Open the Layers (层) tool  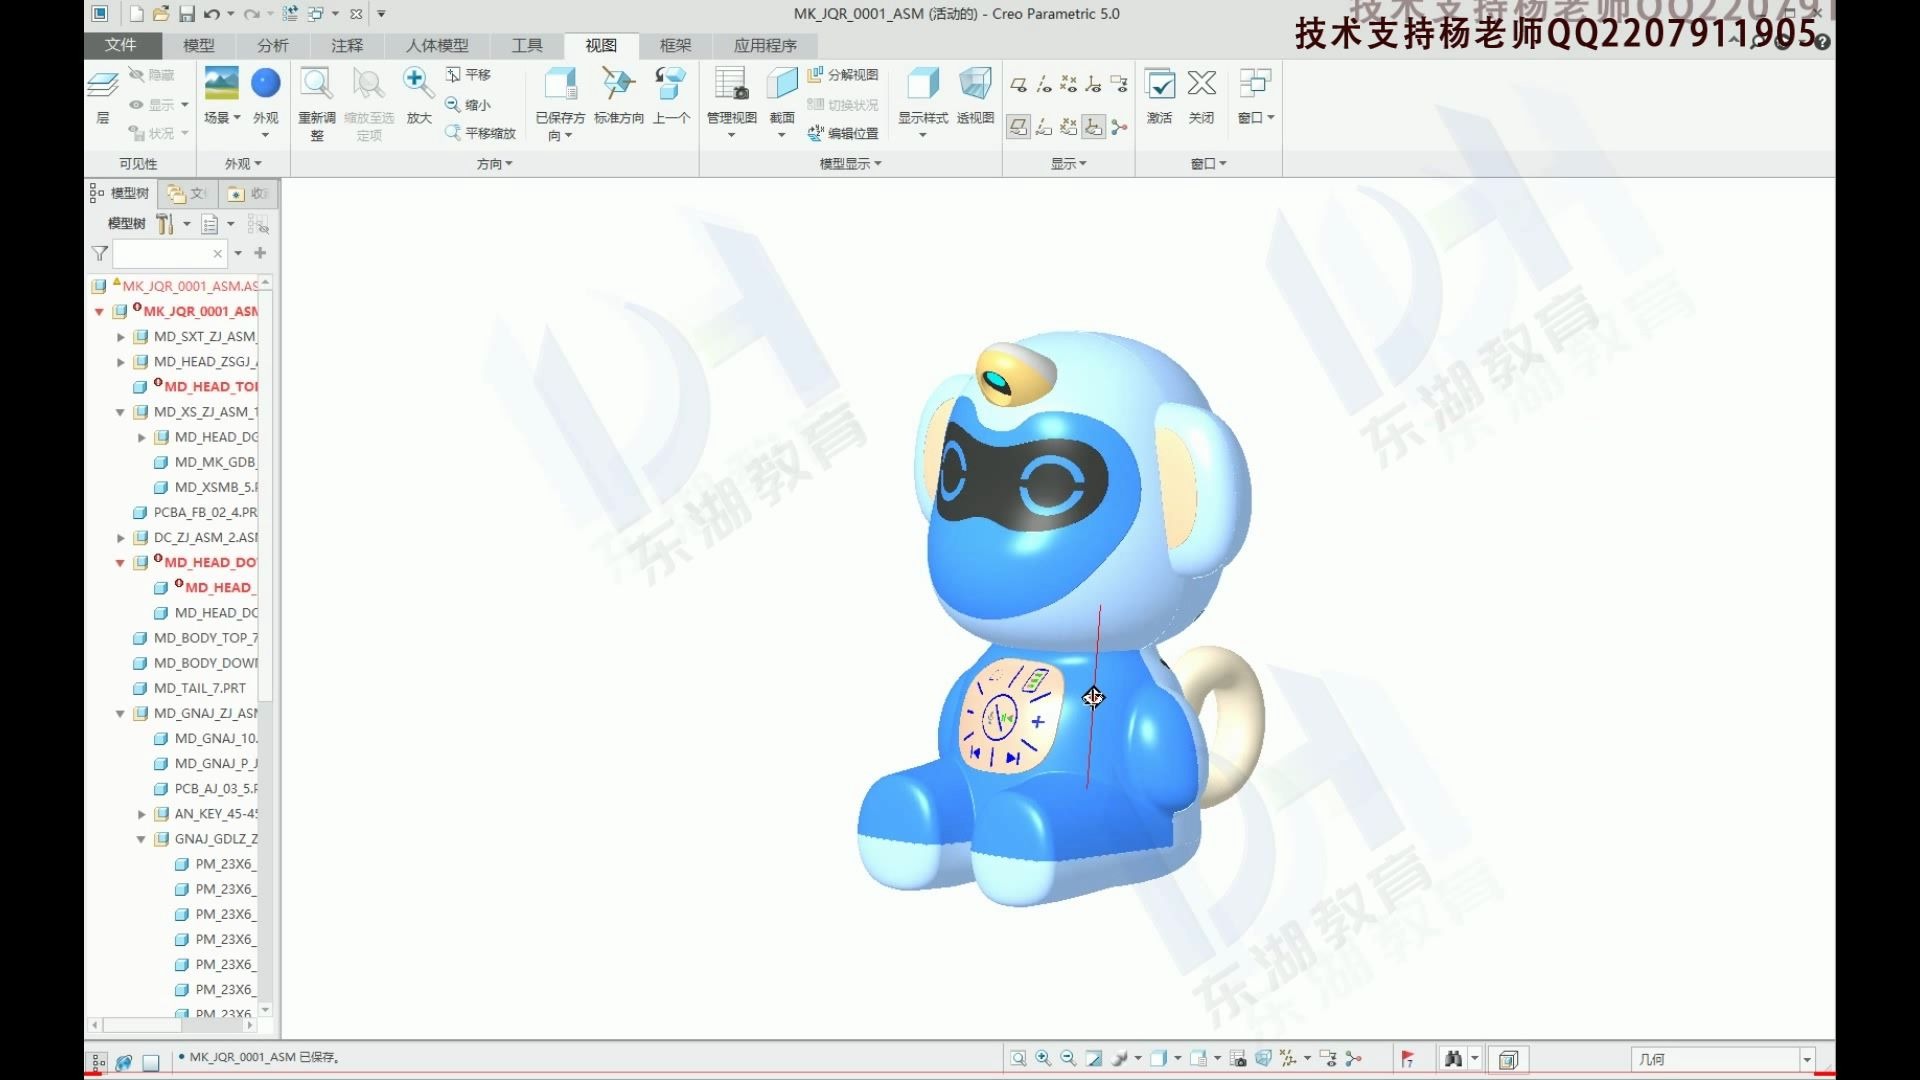pyautogui.click(x=103, y=87)
